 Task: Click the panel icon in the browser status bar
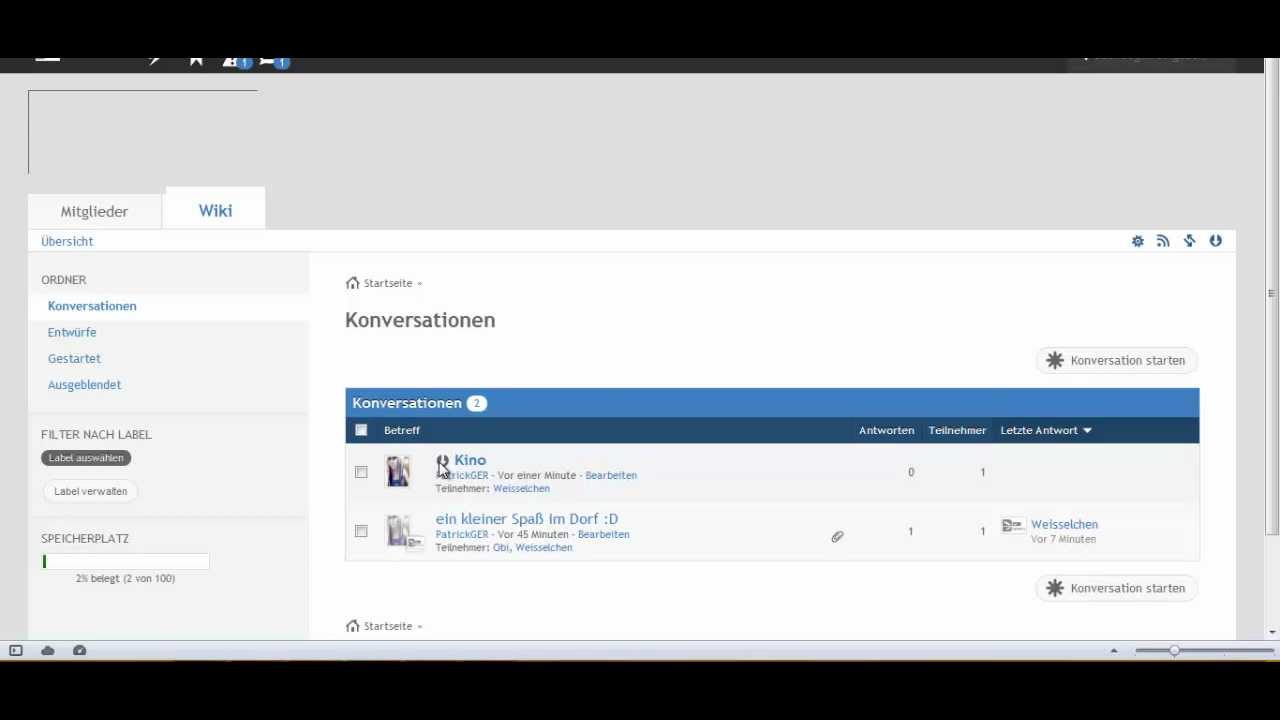pos(16,651)
